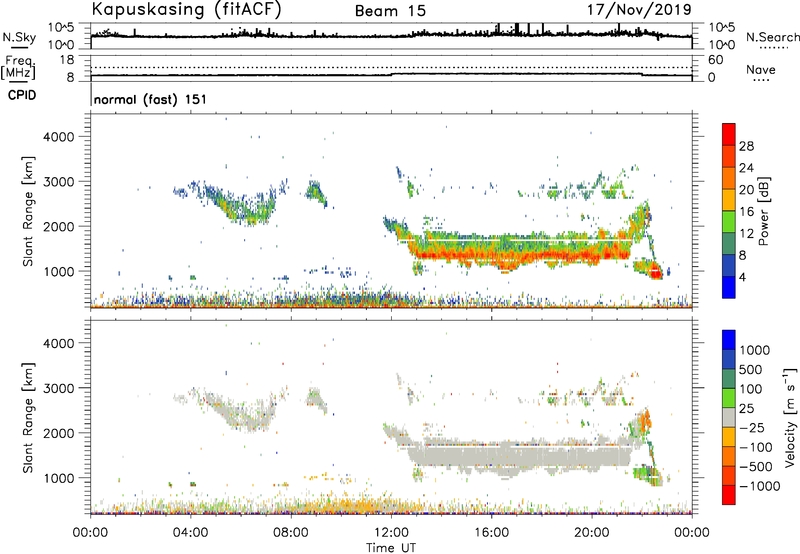Click the dotted line in the frequency panel
The width and height of the screenshot is (800, 554).
[x=391, y=67]
